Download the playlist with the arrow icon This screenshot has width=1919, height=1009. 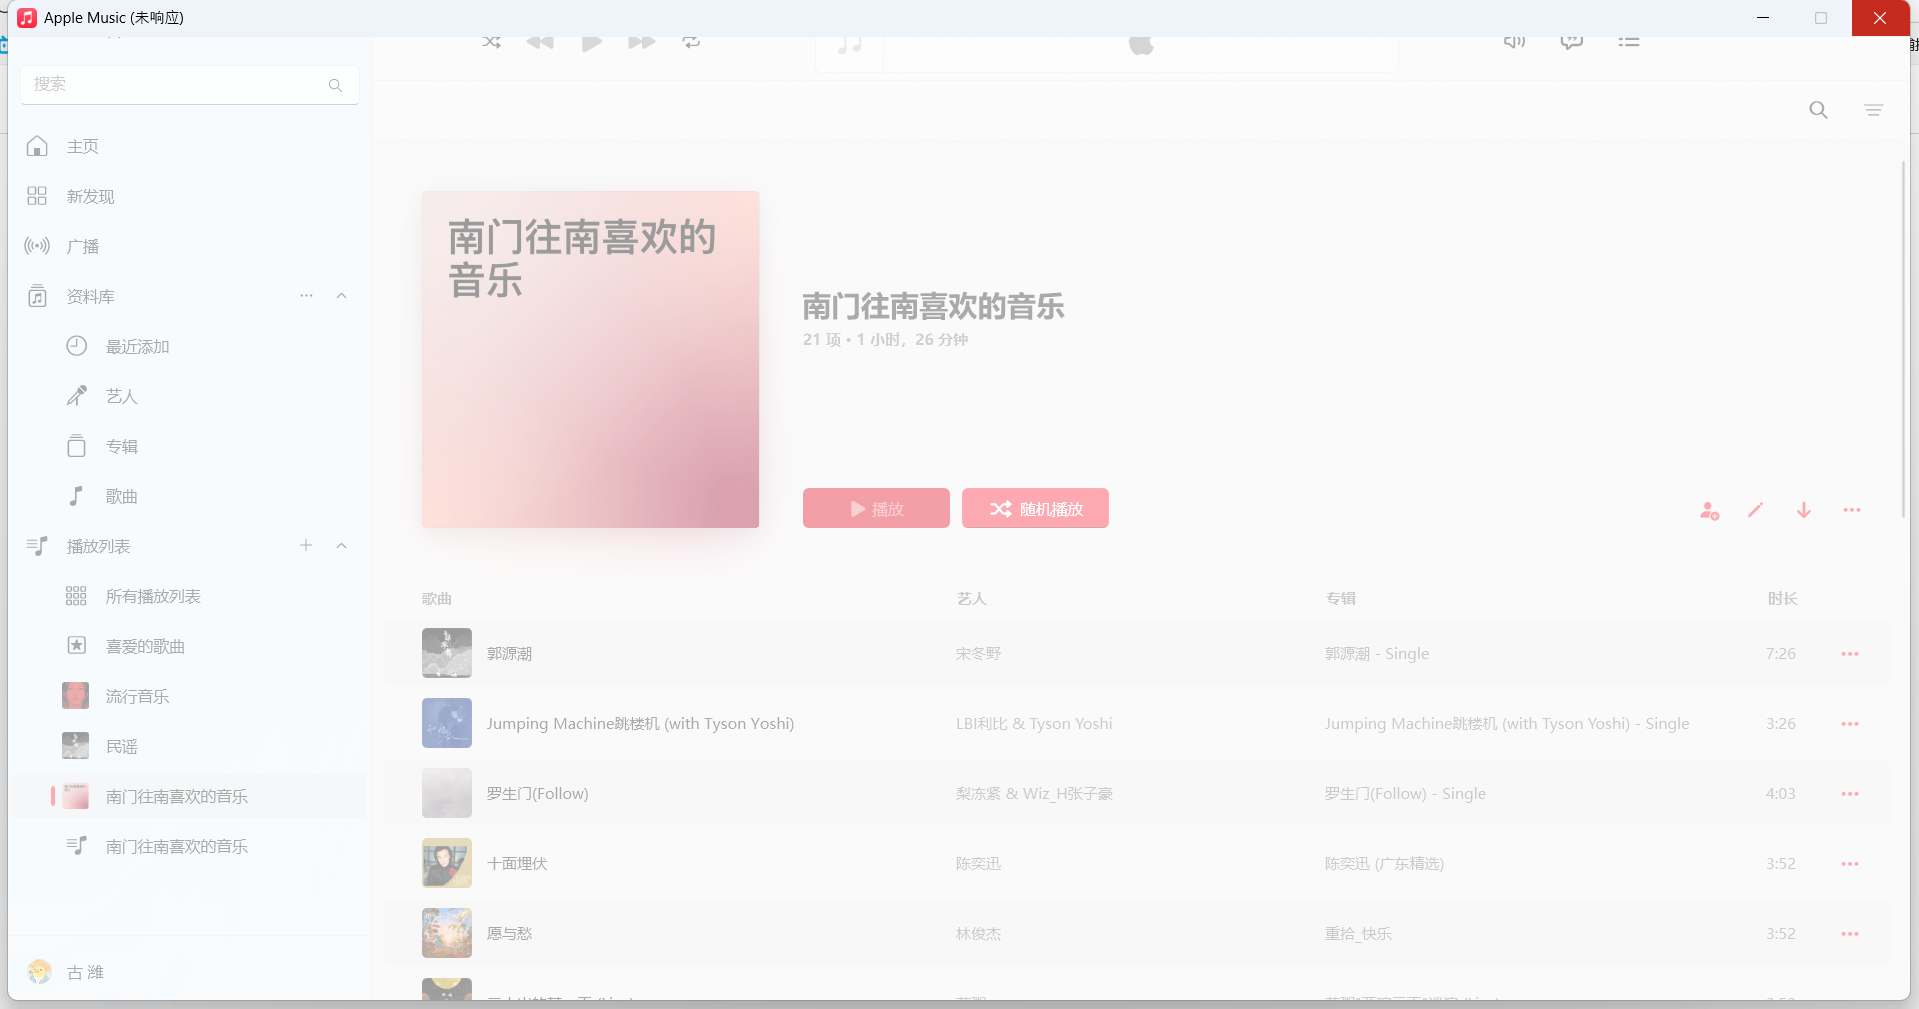coord(1804,510)
